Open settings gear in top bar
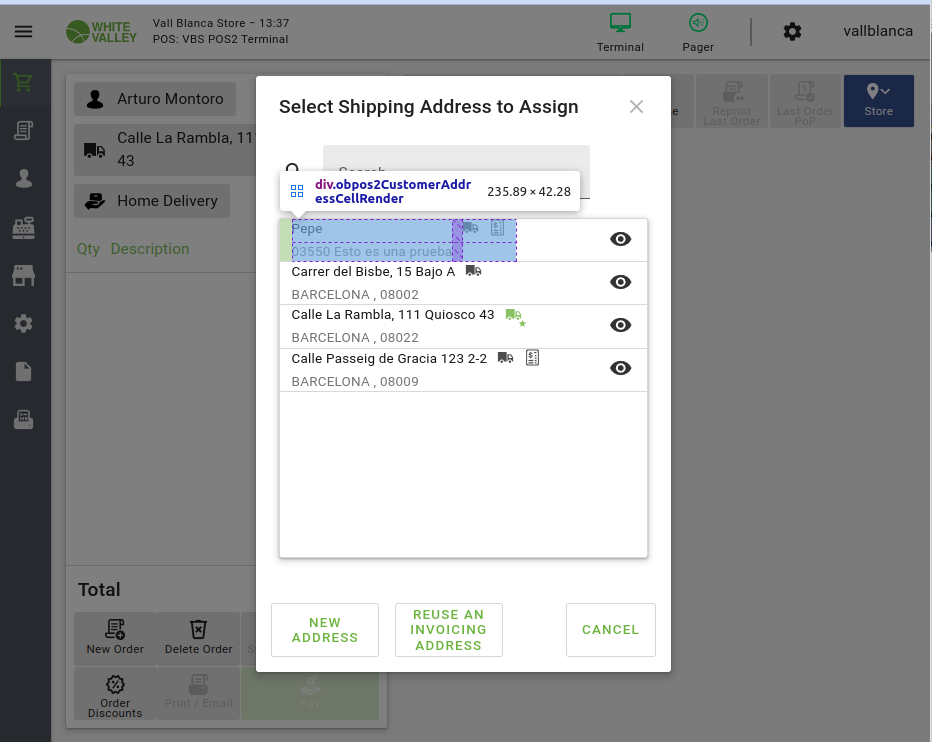Viewport: 932px width, 742px height. coord(792,32)
